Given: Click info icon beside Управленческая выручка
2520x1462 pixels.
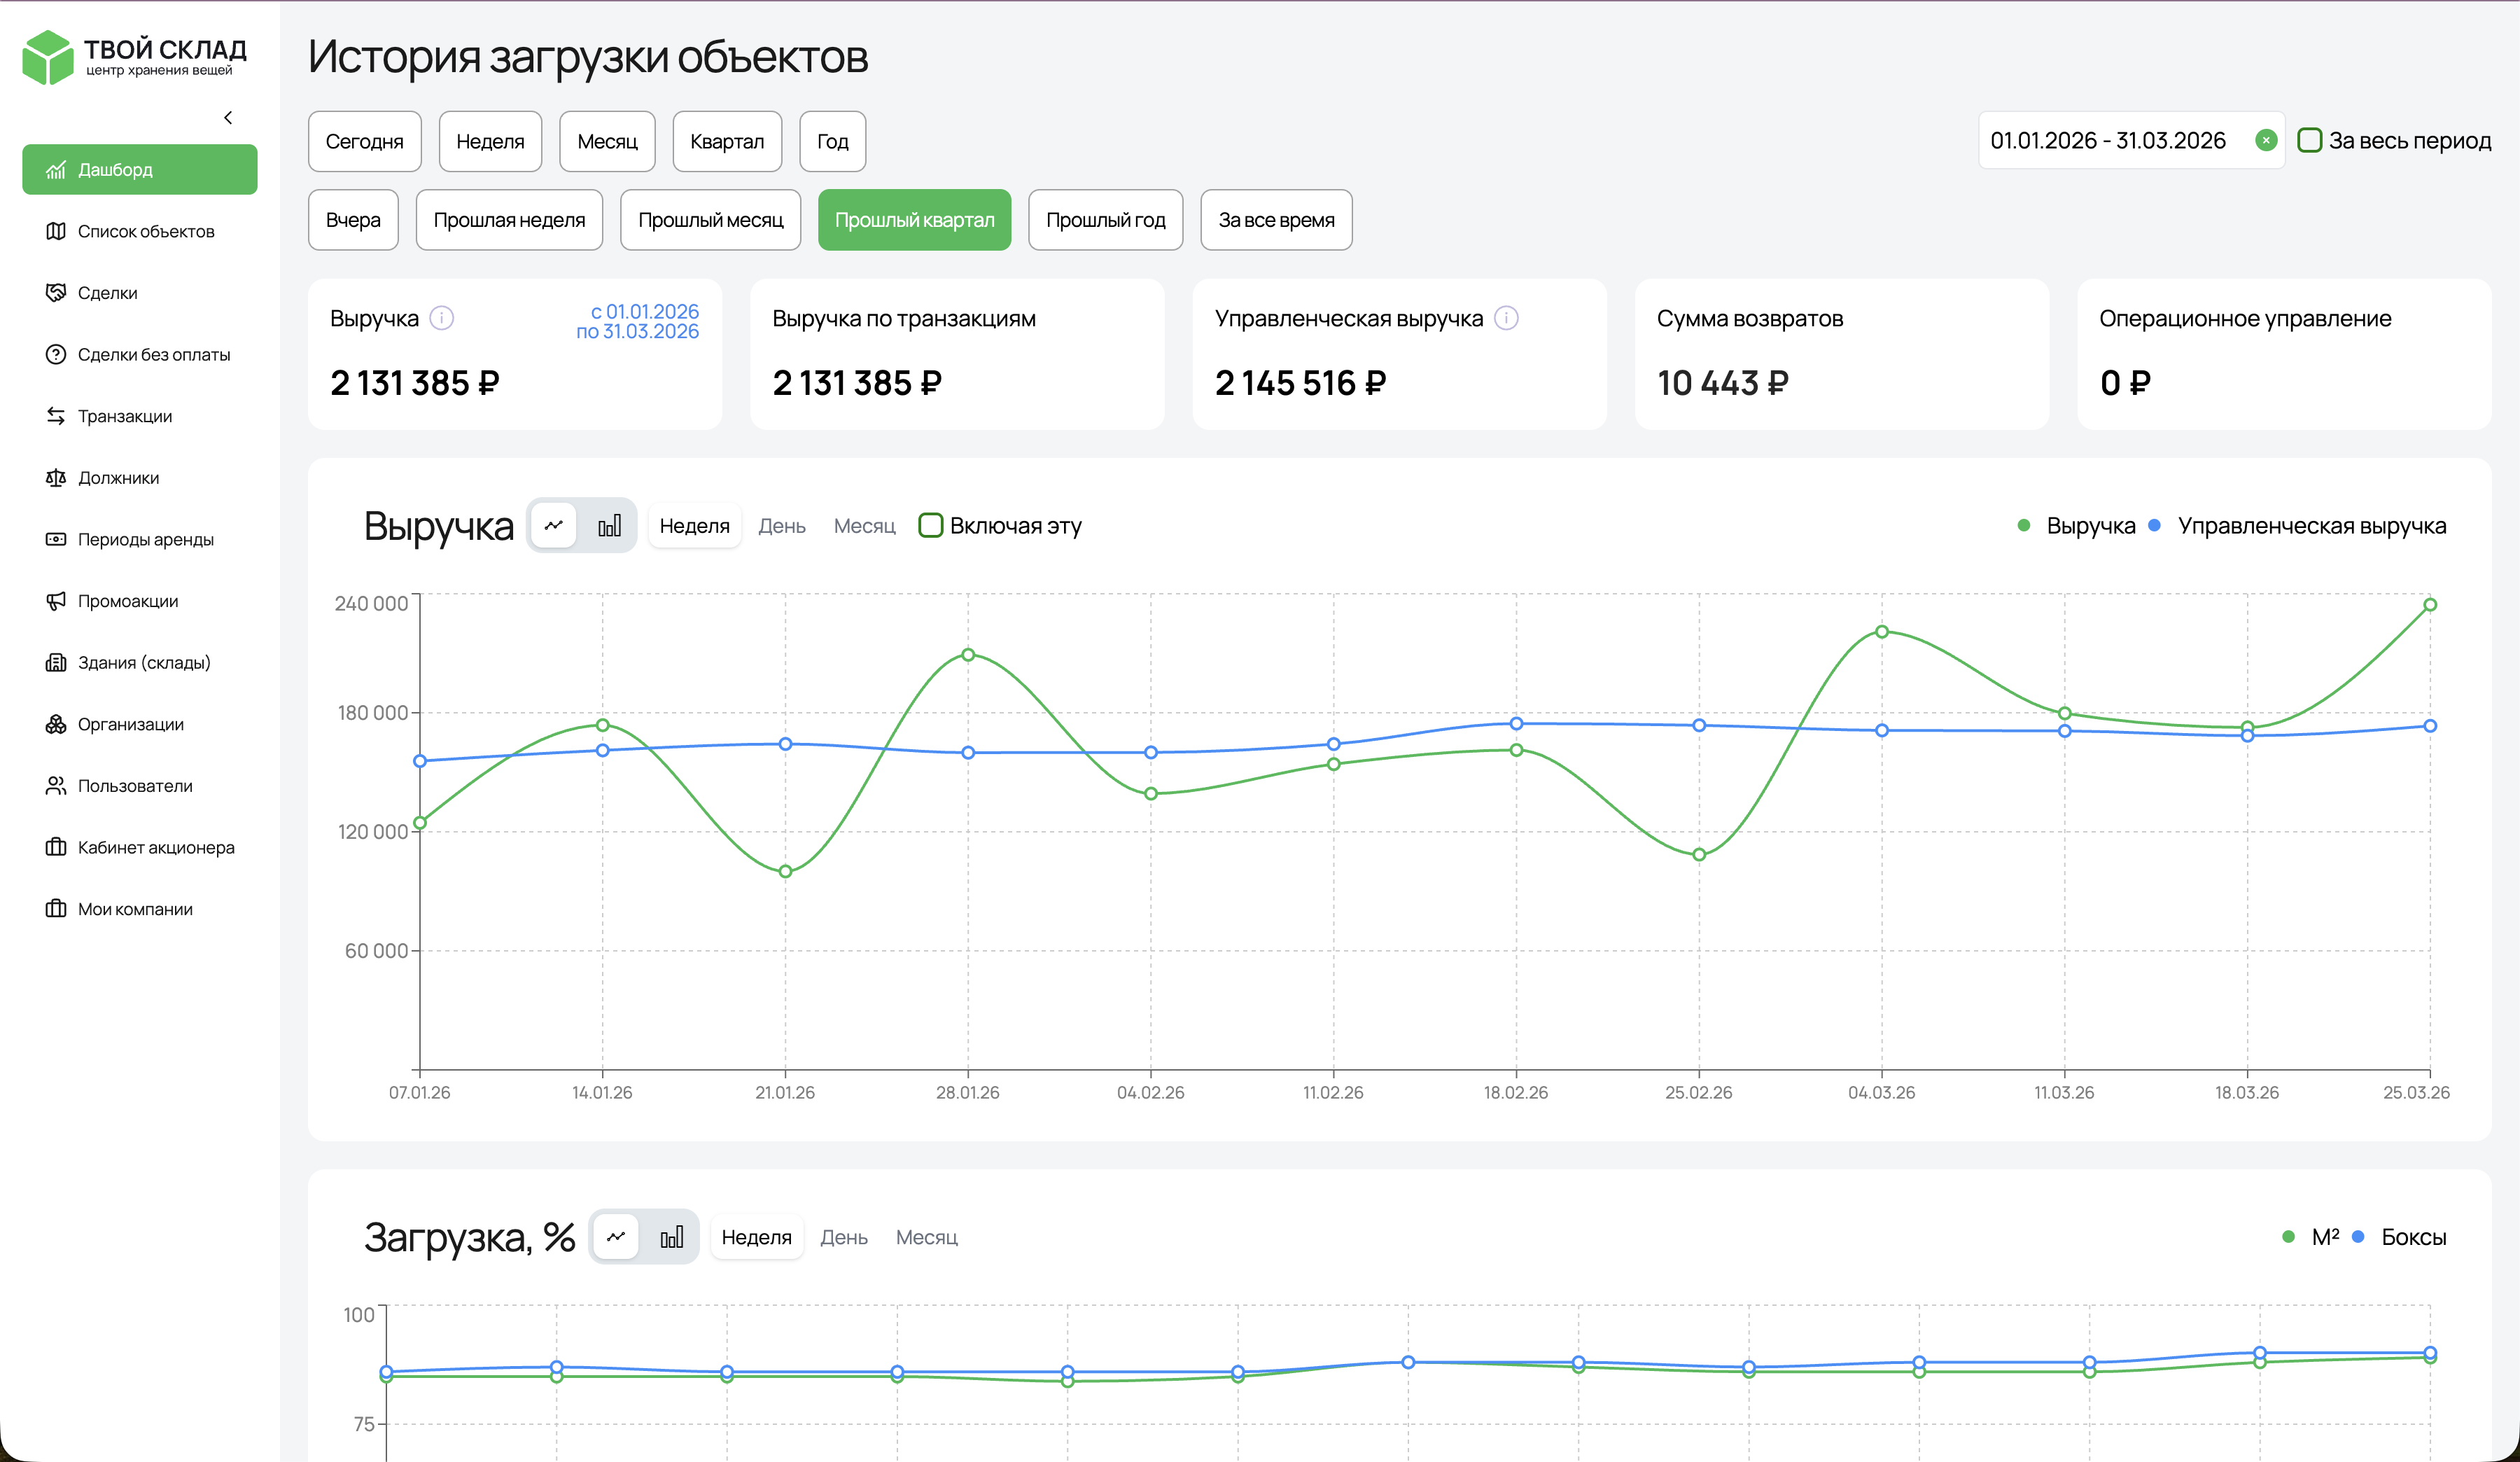Looking at the screenshot, I should click(x=1506, y=318).
